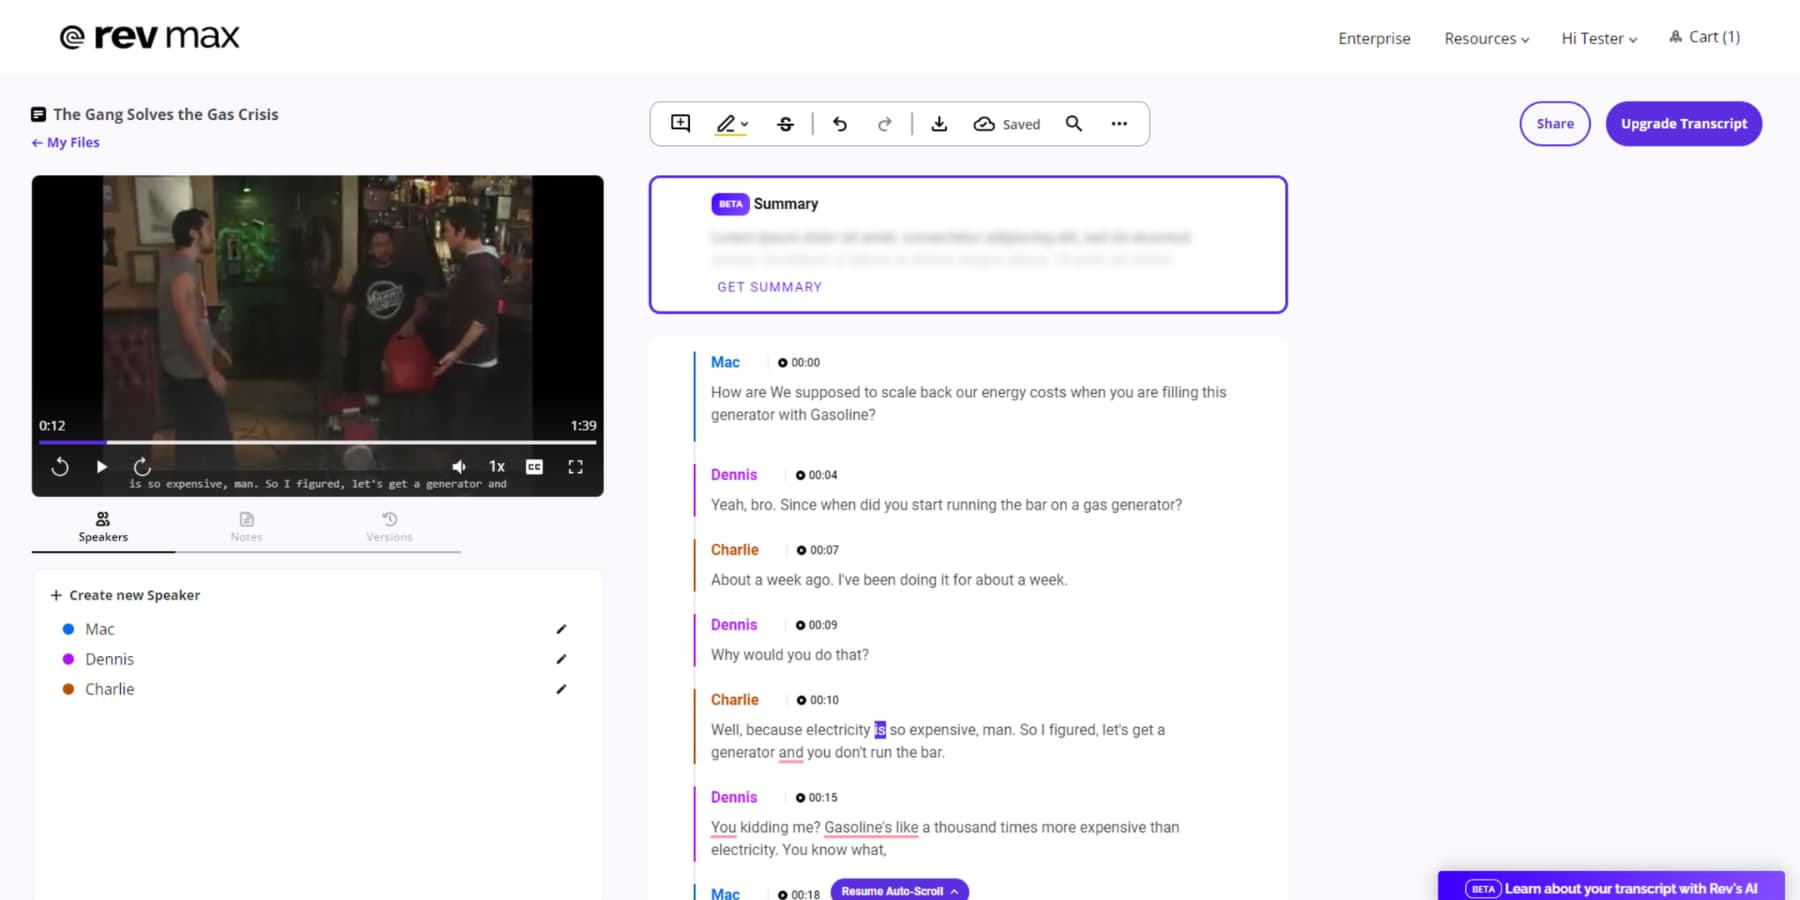Open the more options menu in toolbar
Image resolution: width=1800 pixels, height=900 pixels.
tap(1119, 123)
